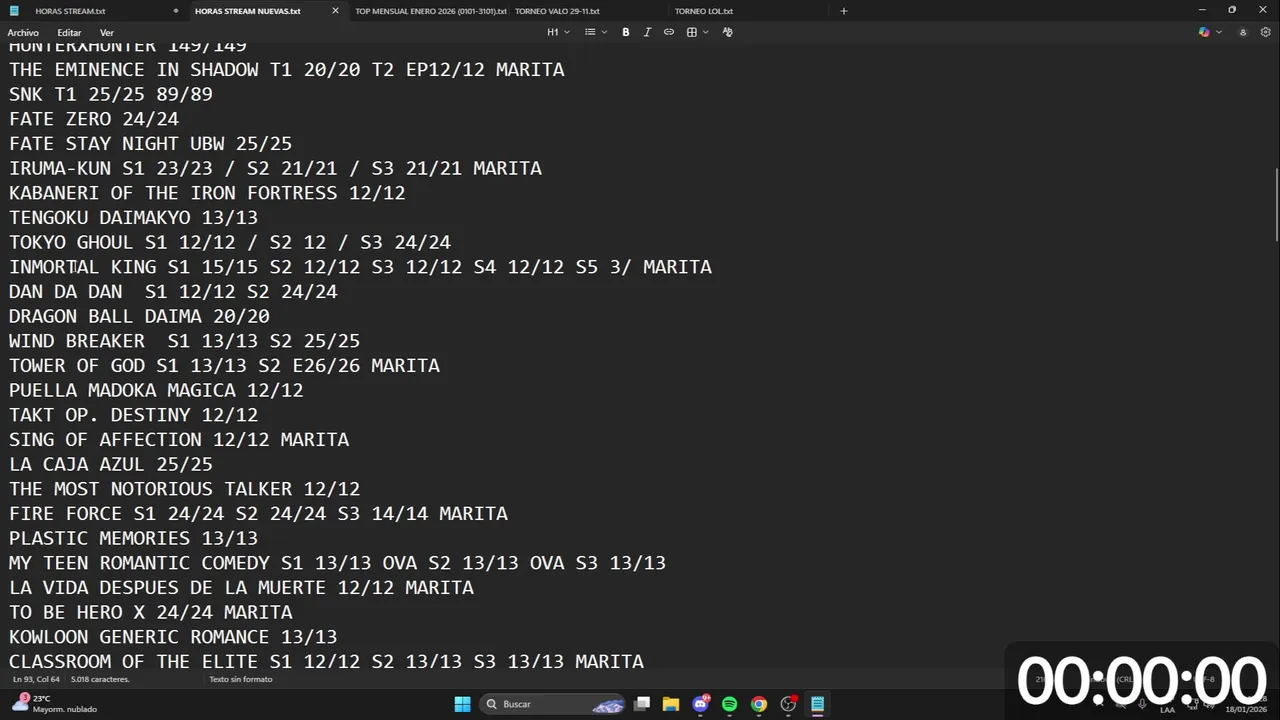Screen dimensions: 1280x720
Task: Click the line PUELLA MADOKA MAGICA 12/12
Action: [x=156, y=390]
